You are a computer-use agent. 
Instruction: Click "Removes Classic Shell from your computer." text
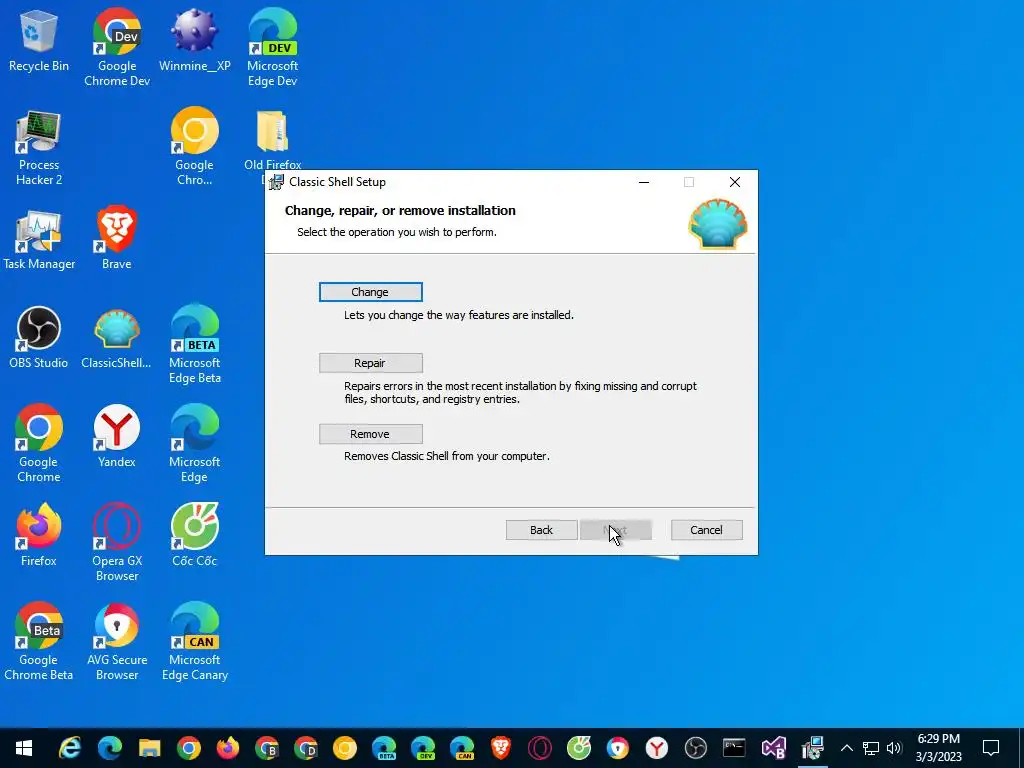447,456
